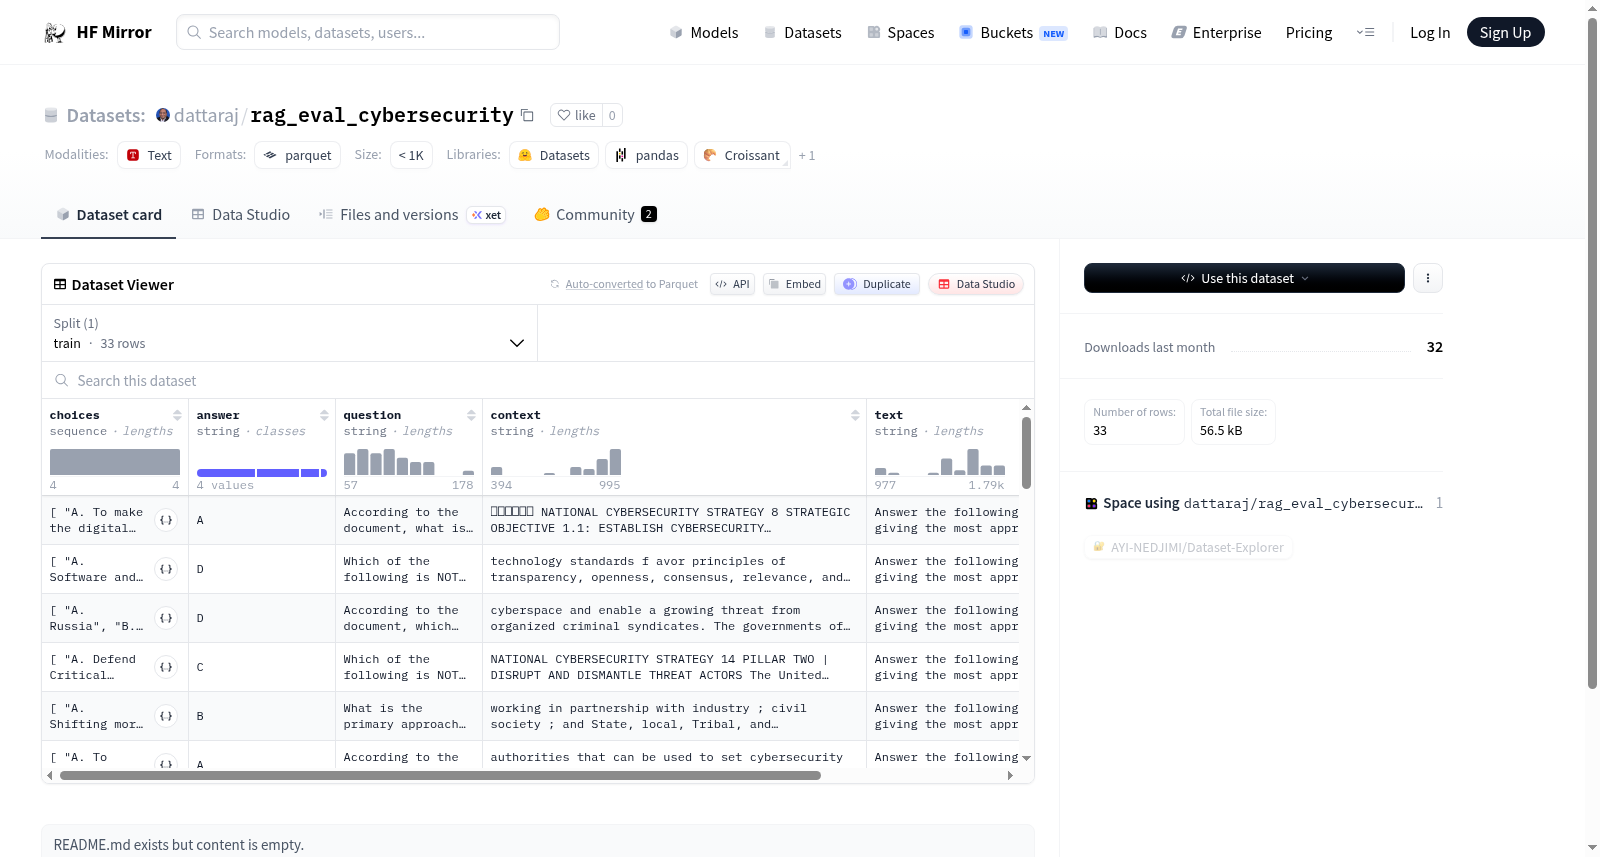
Task: Select the Croissant library tag
Action: tap(742, 155)
